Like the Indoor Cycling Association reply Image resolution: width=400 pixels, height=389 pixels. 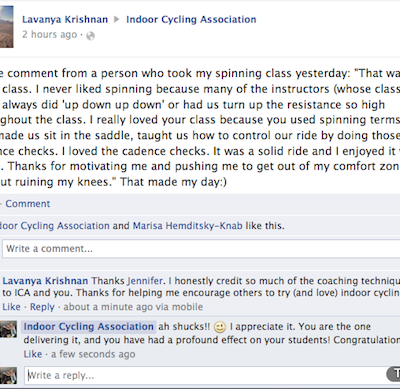(33, 354)
